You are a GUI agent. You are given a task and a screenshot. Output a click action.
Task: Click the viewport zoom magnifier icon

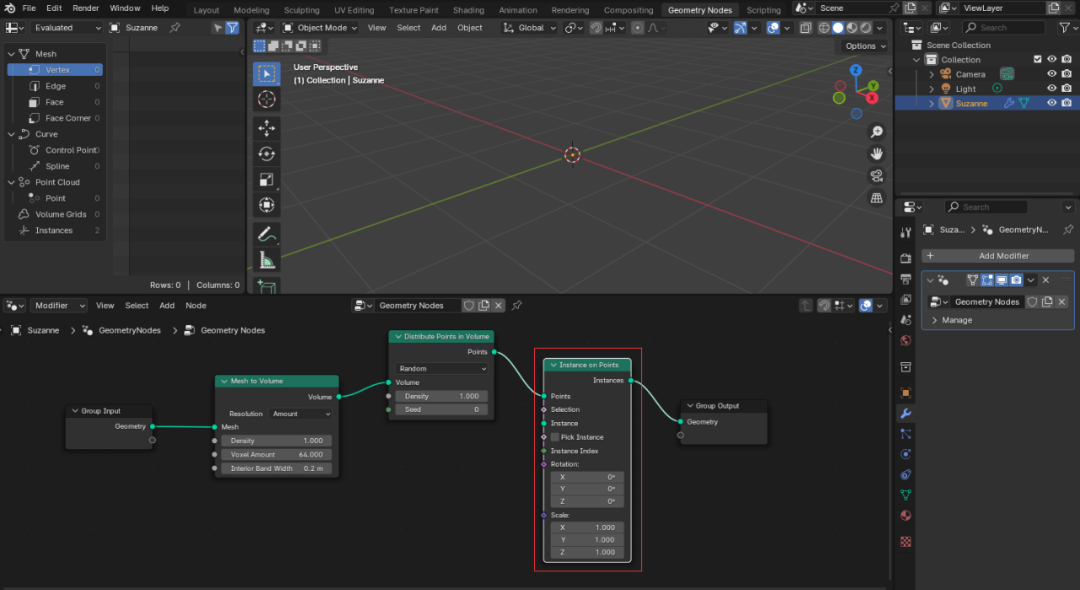(876, 132)
